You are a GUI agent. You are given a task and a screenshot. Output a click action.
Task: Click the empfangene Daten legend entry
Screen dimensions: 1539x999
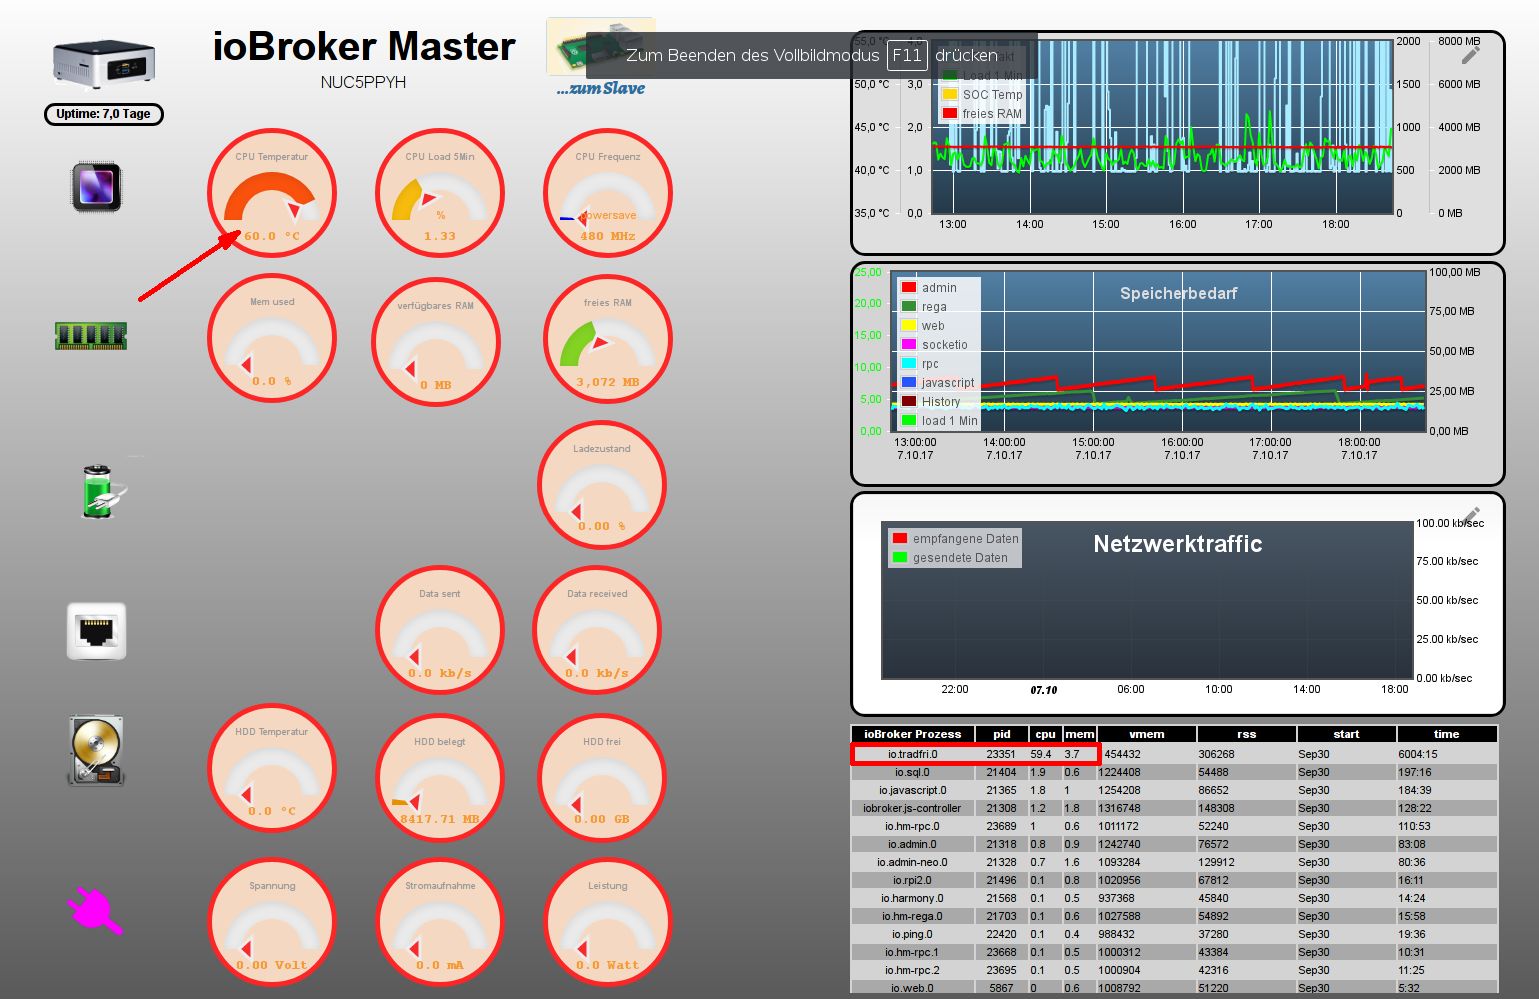point(955,538)
